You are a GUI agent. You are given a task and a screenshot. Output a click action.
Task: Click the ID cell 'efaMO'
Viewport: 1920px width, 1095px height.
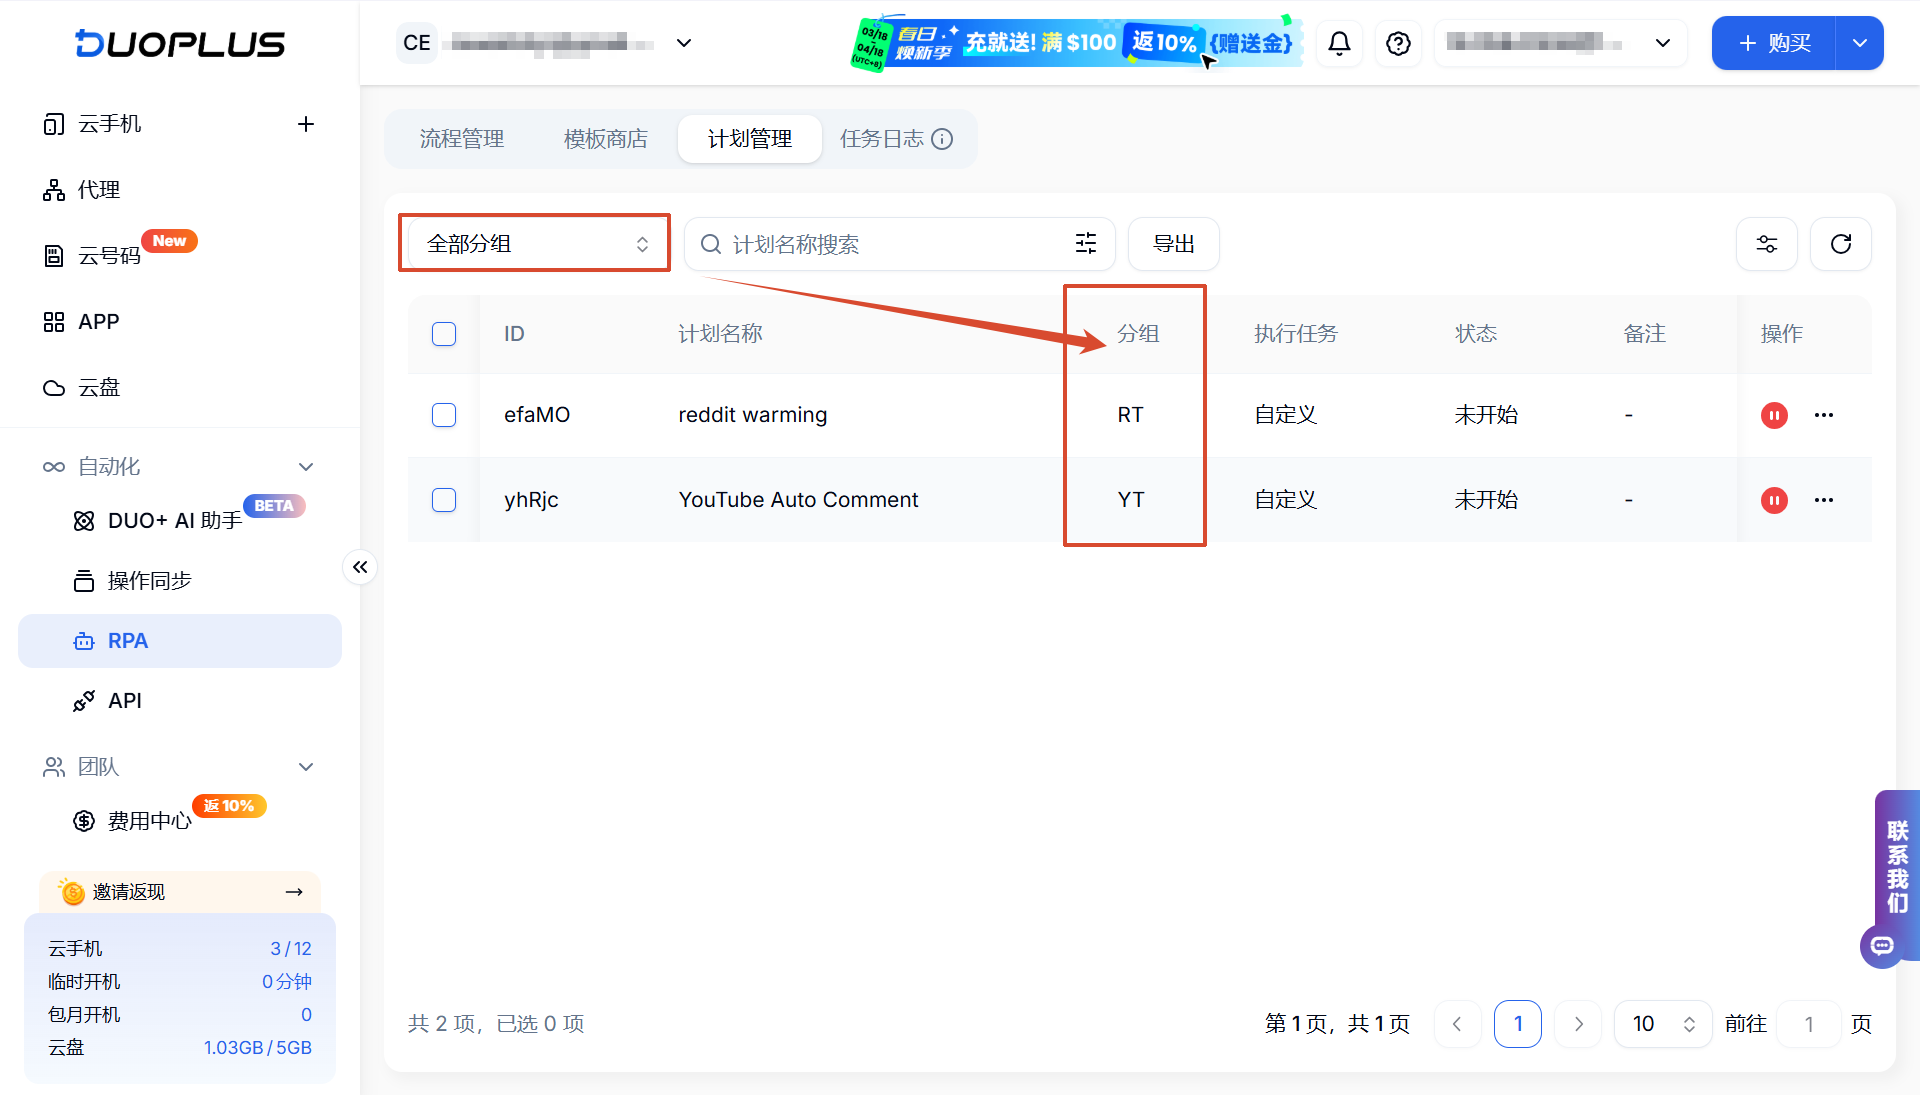click(537, 415)
